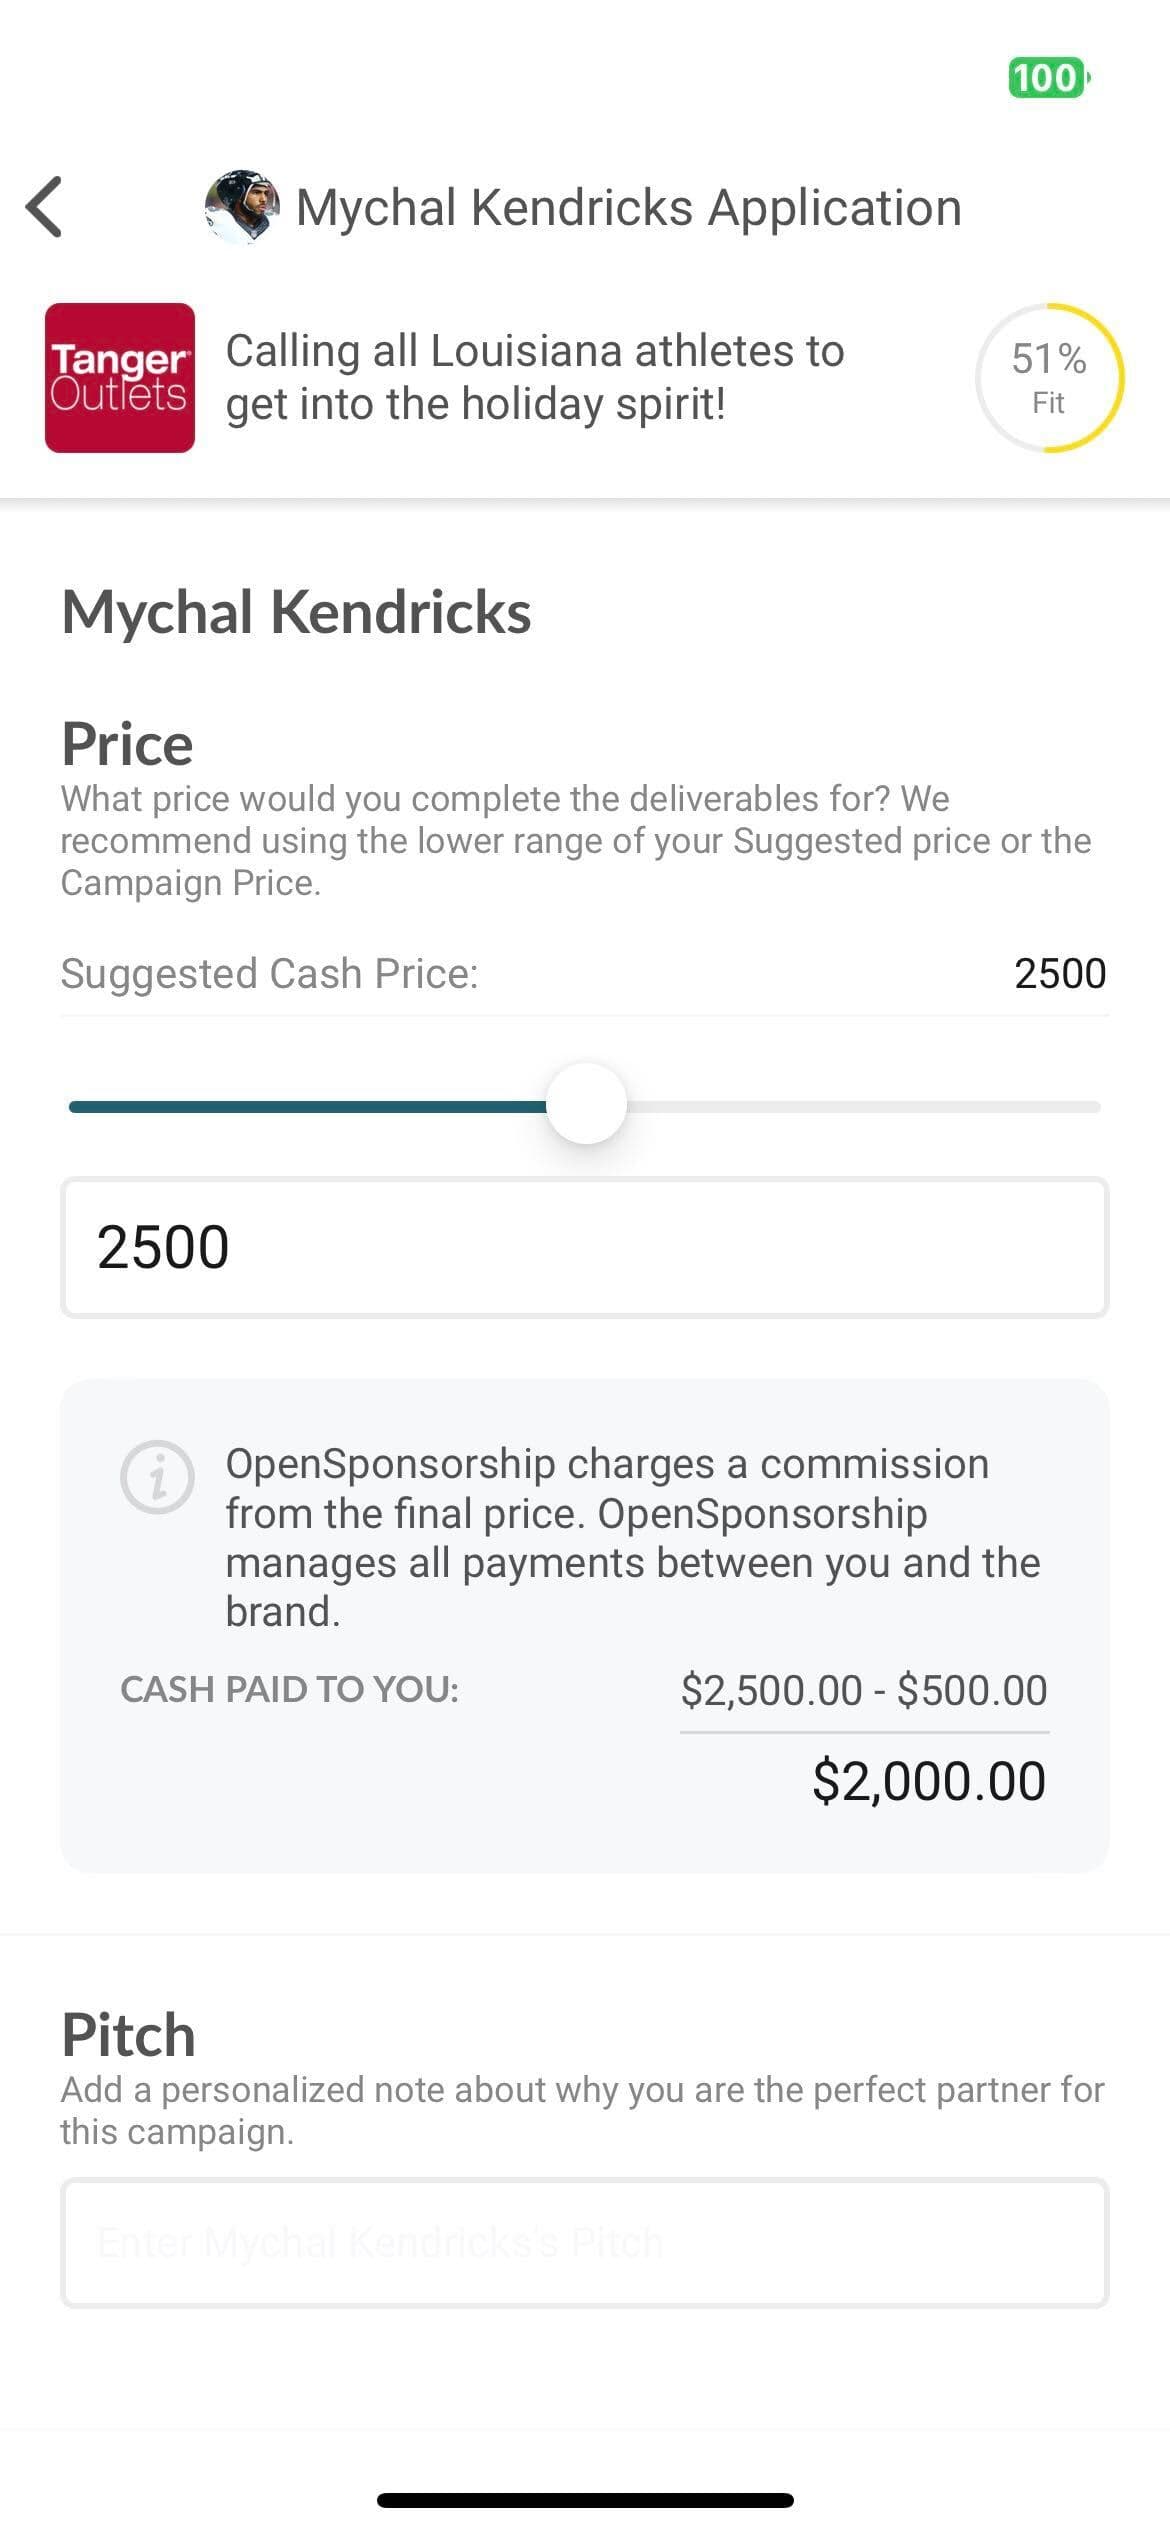Viewport: 1170px width, 2532px height.
Task: Tap the CASH PAID TO YOU label
Action: click(289, 1690)
